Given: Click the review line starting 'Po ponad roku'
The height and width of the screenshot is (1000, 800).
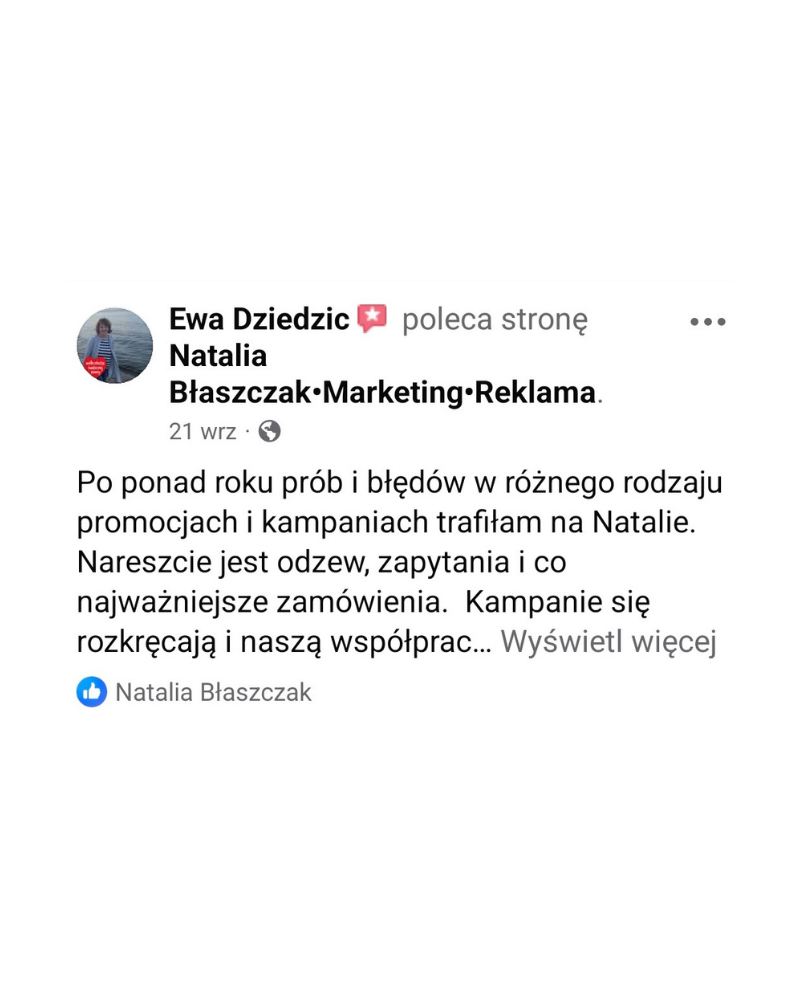Looking at the screenshot, I should pyautogui.click(x=399, y=483).
